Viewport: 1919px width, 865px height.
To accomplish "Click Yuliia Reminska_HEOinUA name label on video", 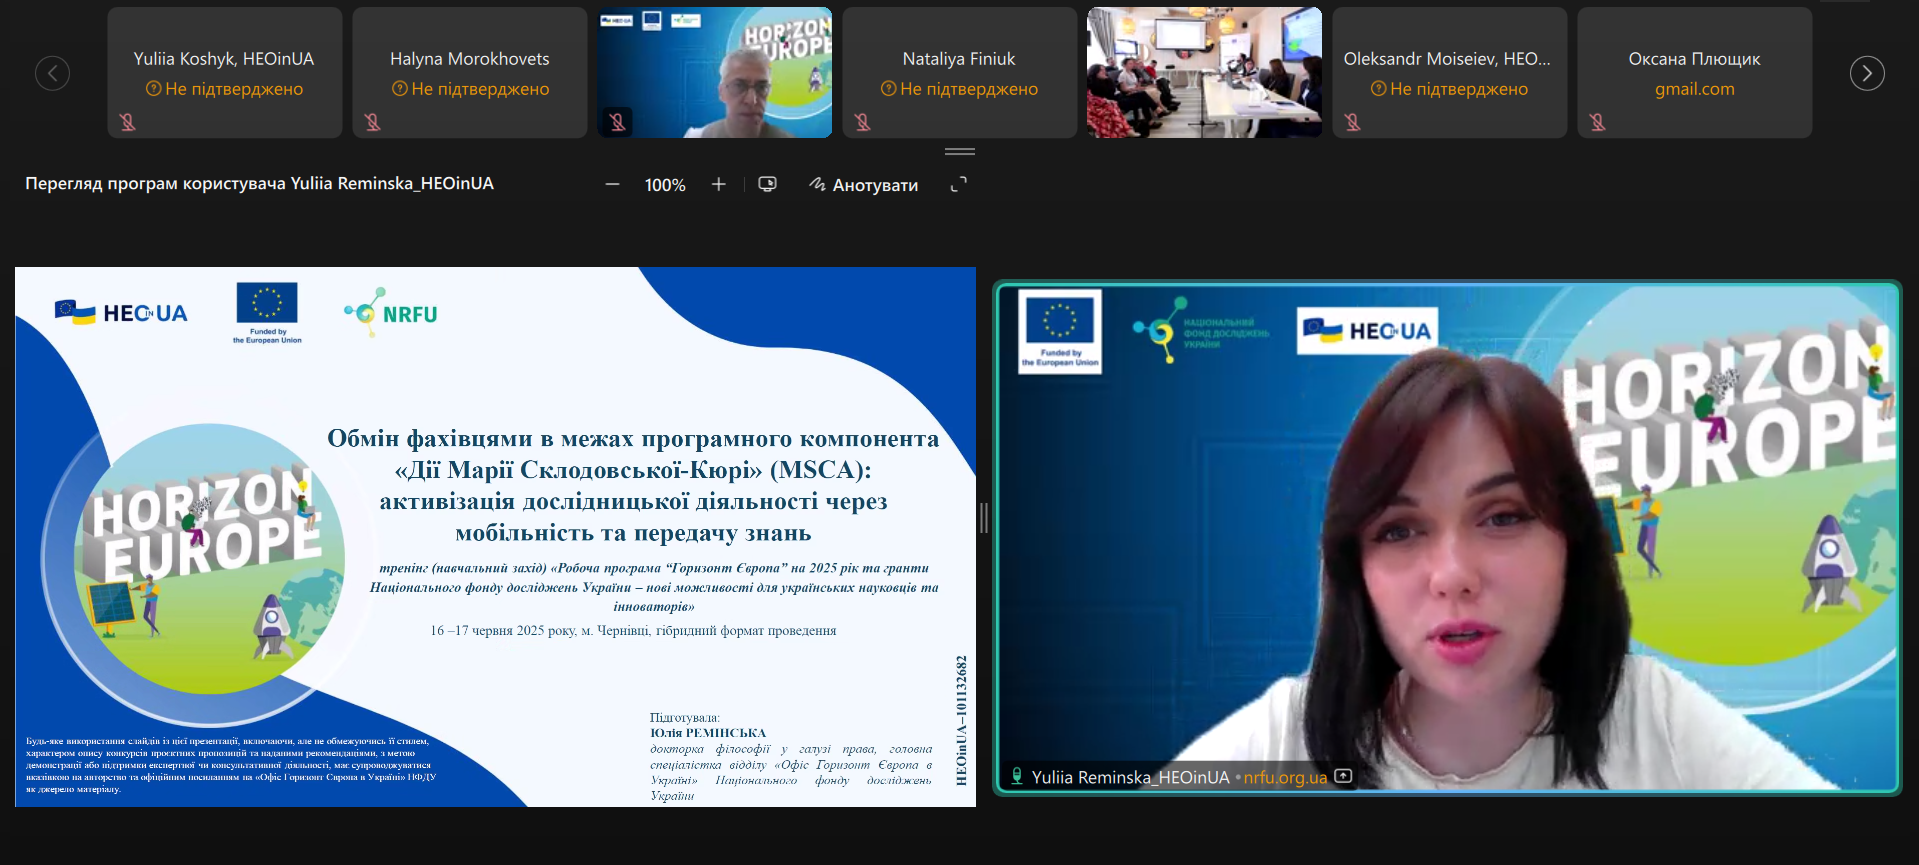I will [1130, 777].
